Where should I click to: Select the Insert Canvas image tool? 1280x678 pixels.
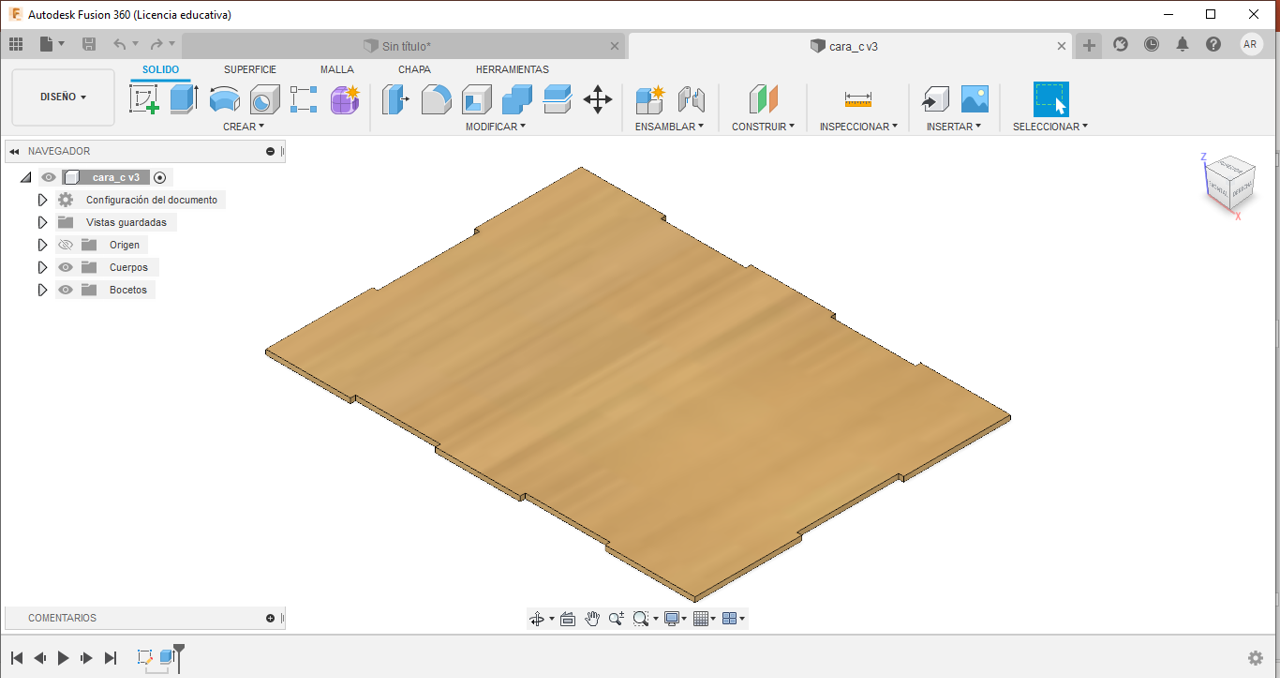pyautogui.click(x=975, y=99)
